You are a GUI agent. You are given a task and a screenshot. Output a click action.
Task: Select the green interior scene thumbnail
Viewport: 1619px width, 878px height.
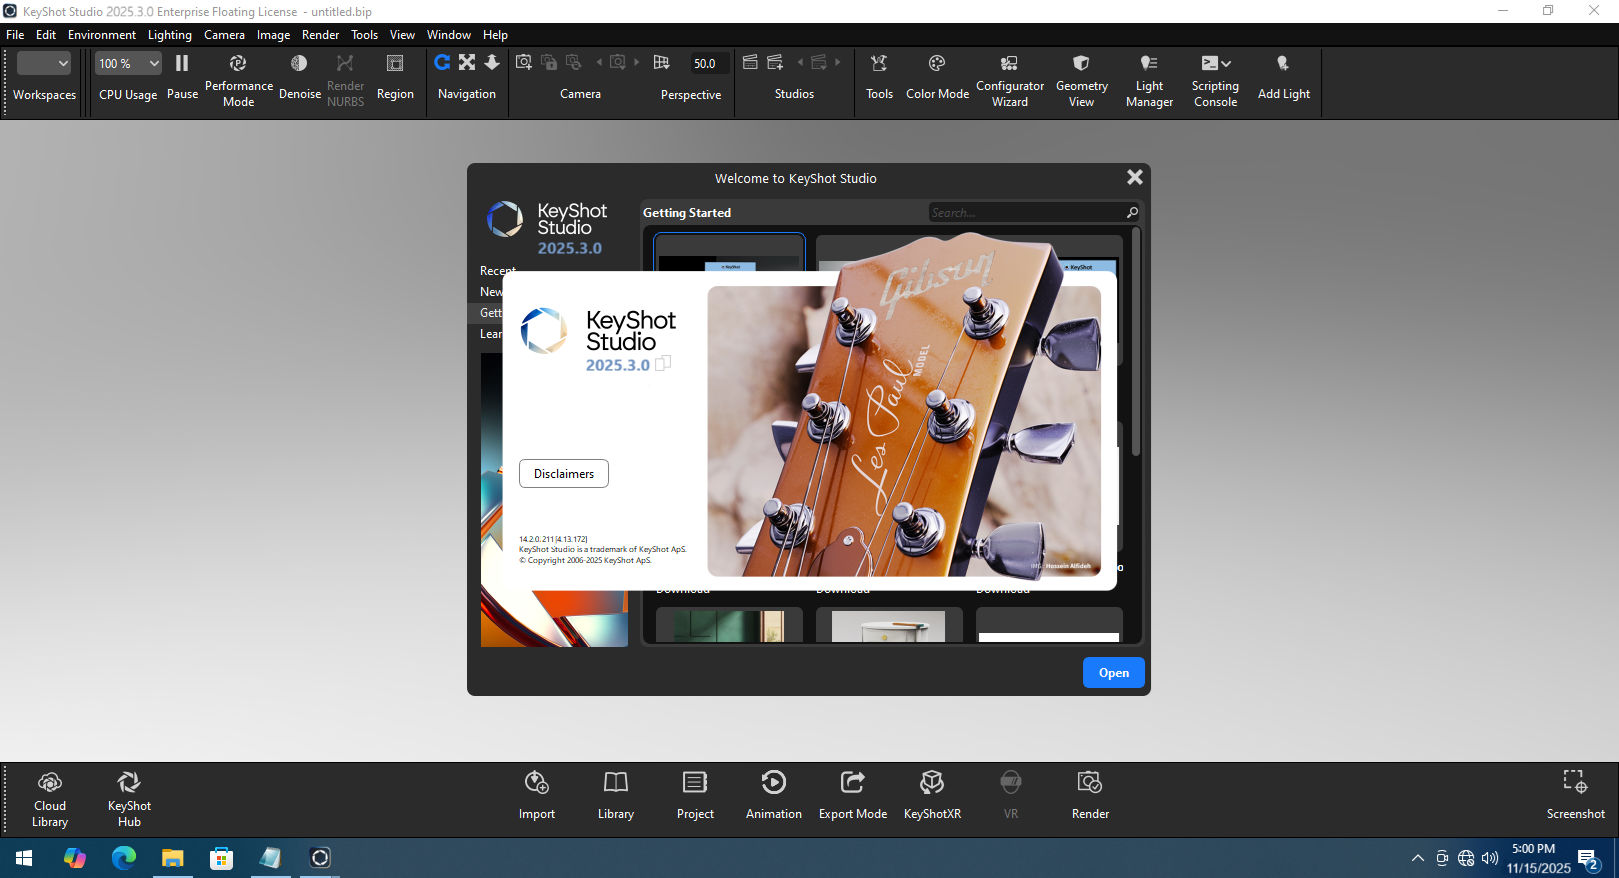[x=729, y=626]
